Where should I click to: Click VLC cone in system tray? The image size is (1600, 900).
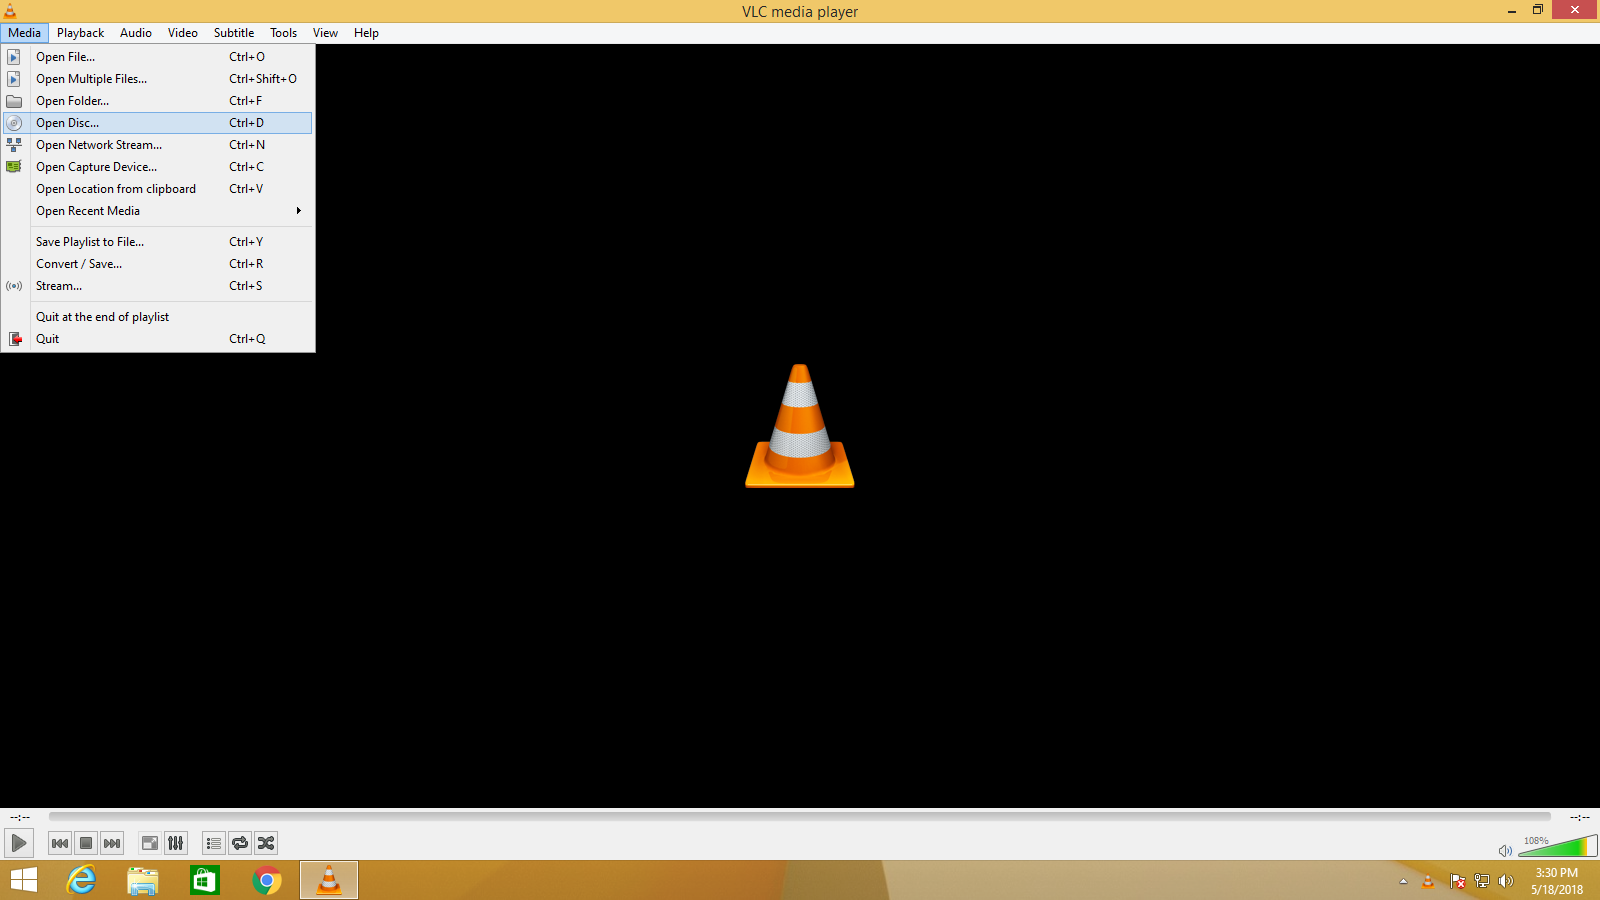pos(1428,881)
